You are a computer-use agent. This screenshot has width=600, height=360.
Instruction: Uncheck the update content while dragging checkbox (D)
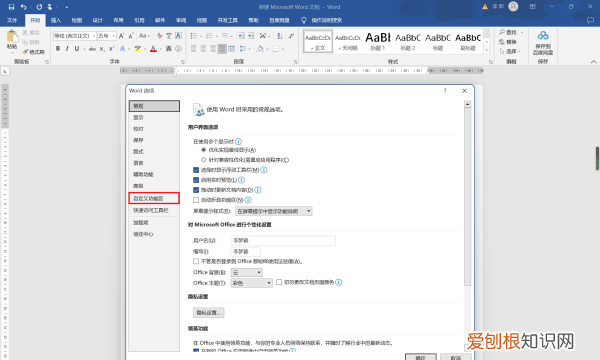click(196, 190)
